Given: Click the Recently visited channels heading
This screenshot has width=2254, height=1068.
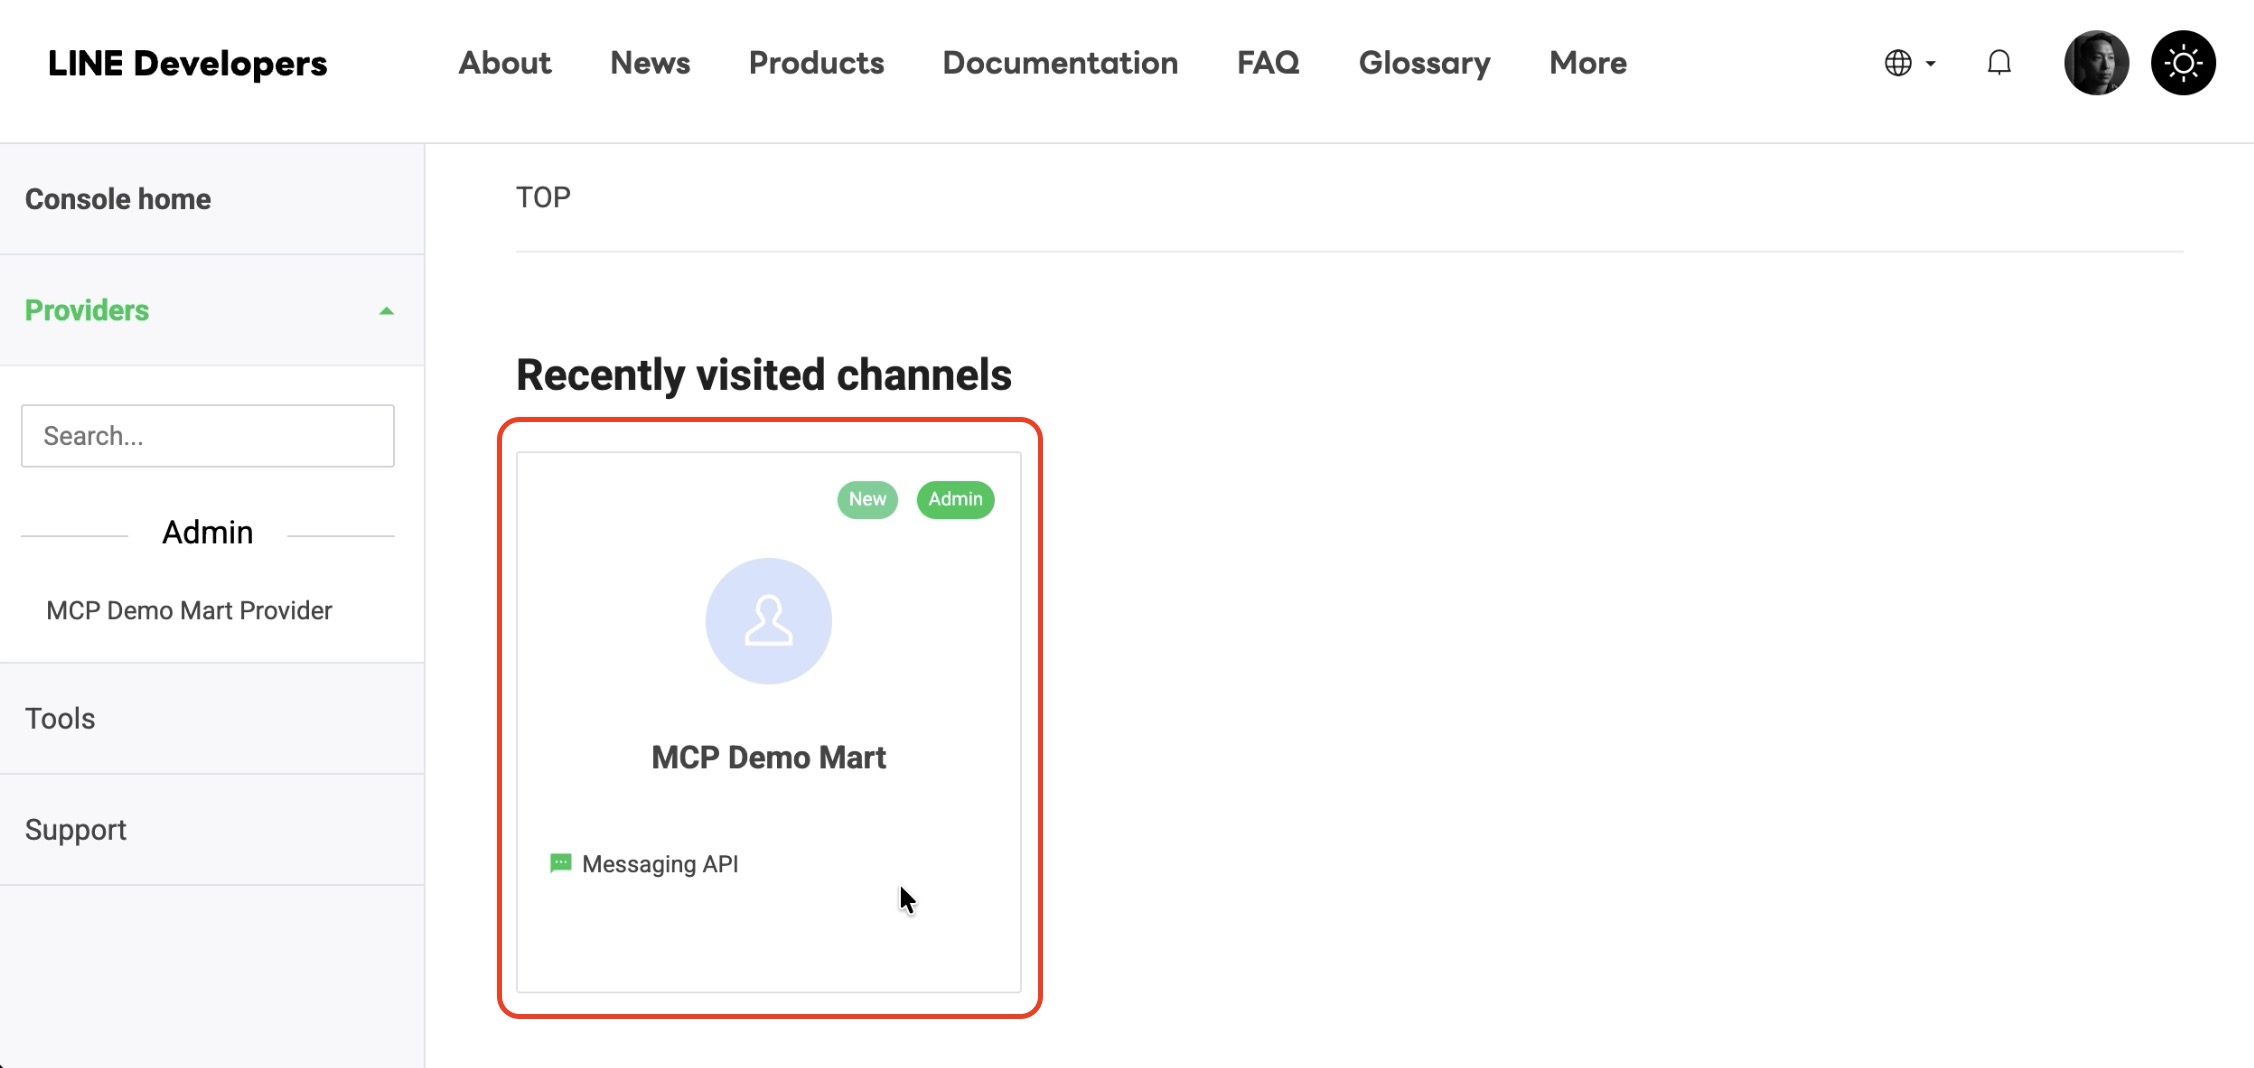Looking at the screenshot, I should pyautogui.click(x=764, y=375).
